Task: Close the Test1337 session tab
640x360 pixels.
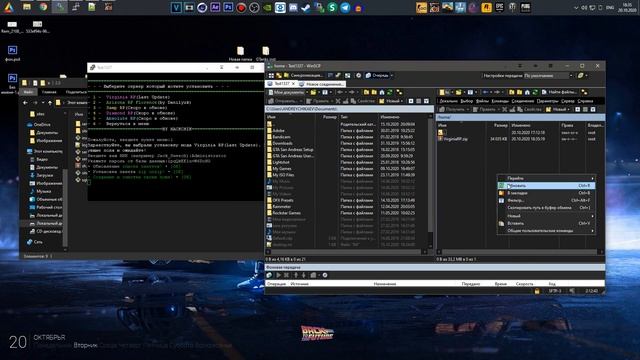Action: click(x=293, y=84)
